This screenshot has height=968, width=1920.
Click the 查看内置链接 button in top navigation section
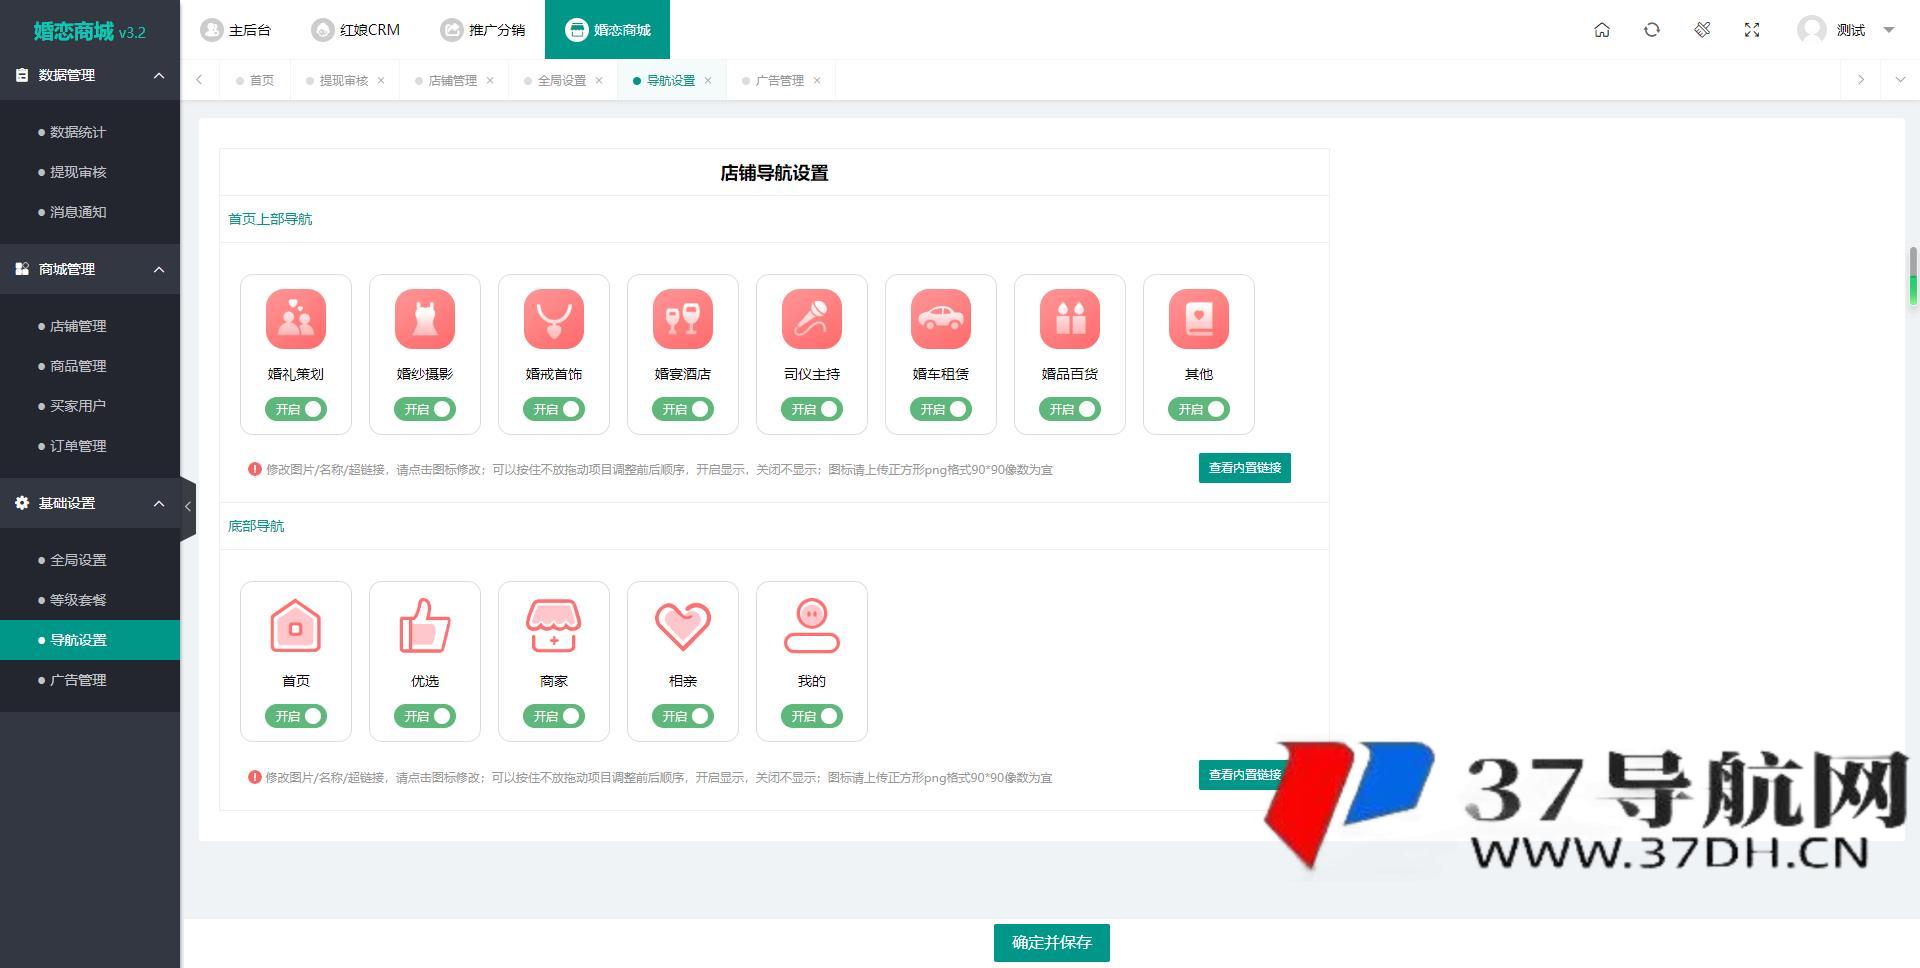(1244, 468)
